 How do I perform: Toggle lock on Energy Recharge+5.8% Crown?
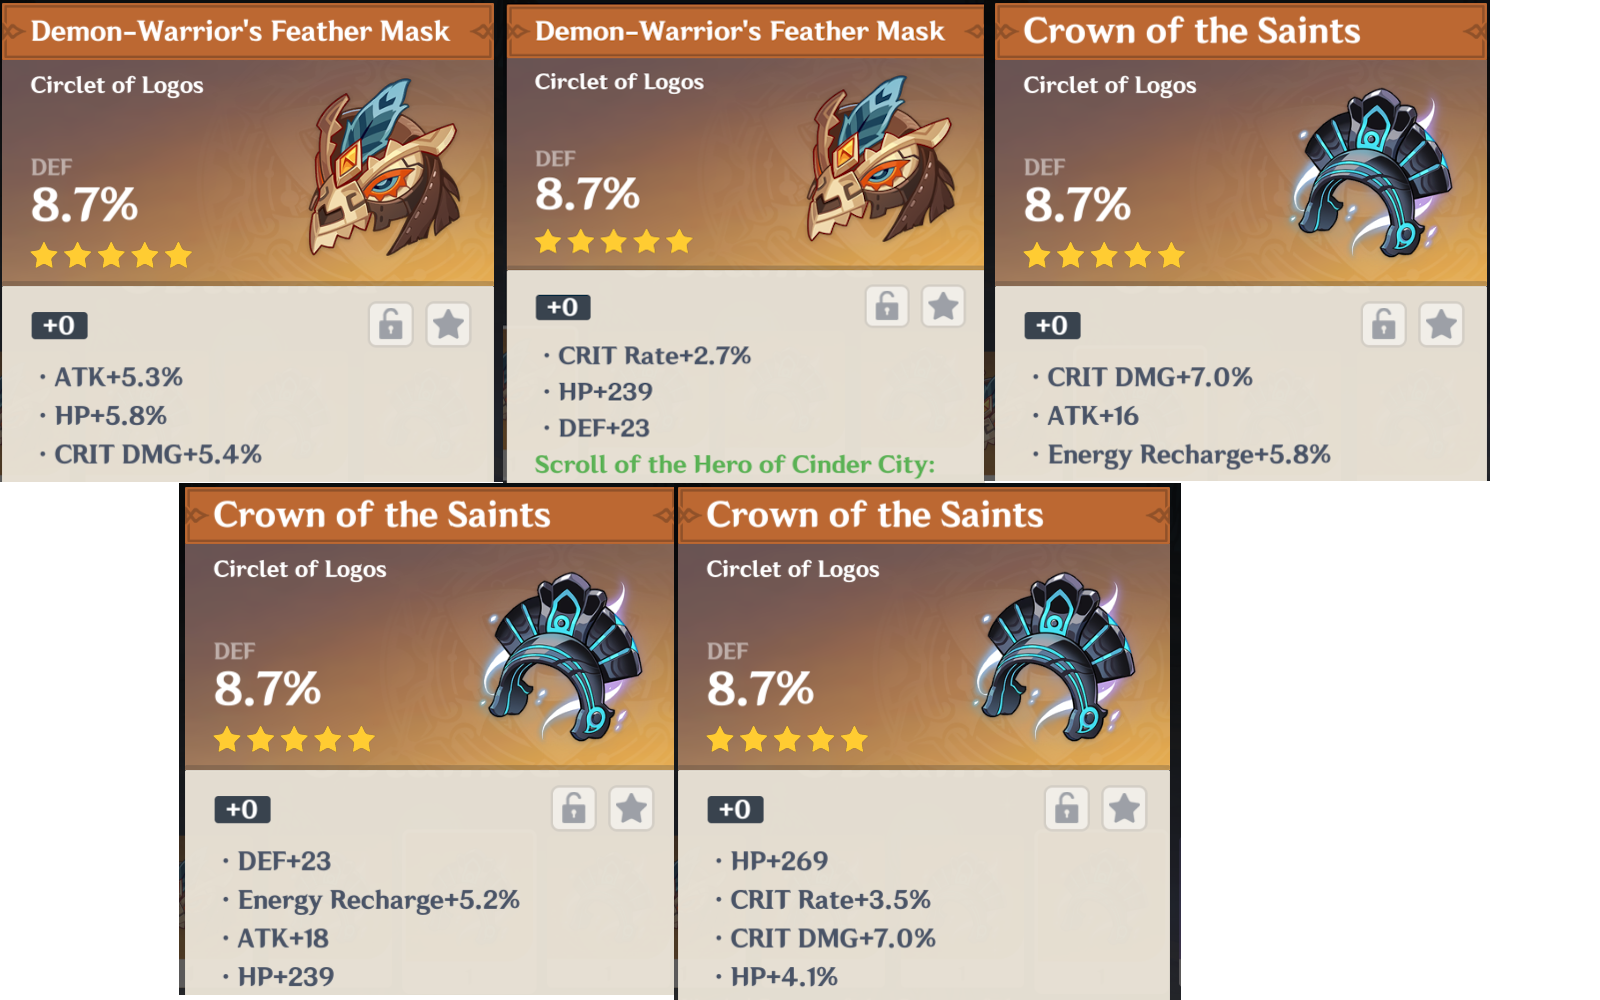coord(1384,324)
